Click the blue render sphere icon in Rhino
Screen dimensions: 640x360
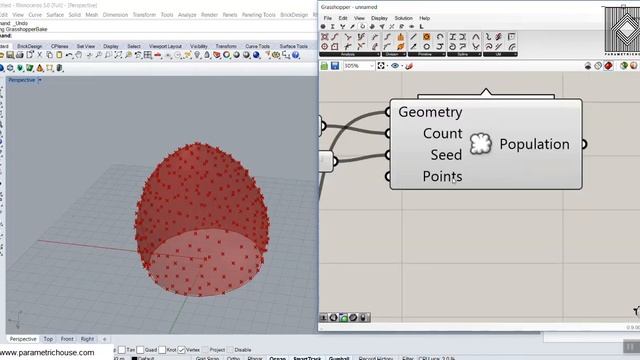256,55
